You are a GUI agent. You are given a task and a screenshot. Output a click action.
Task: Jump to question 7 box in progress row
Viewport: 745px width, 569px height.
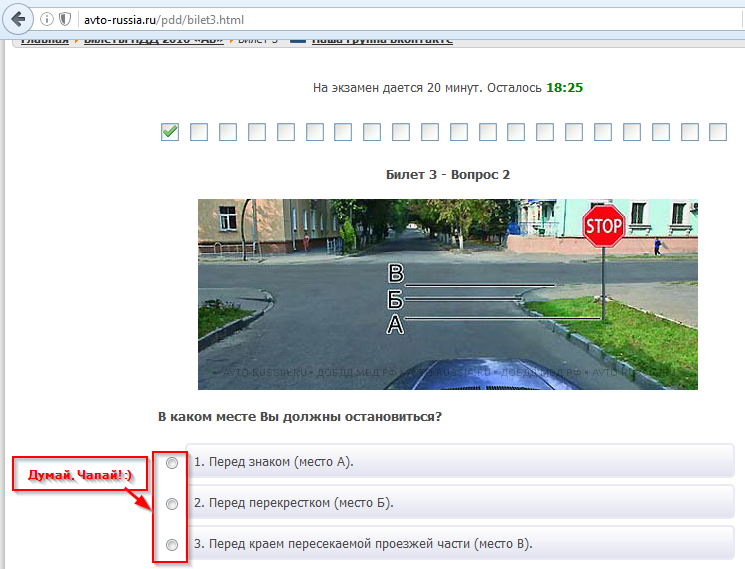coord(343,132)
